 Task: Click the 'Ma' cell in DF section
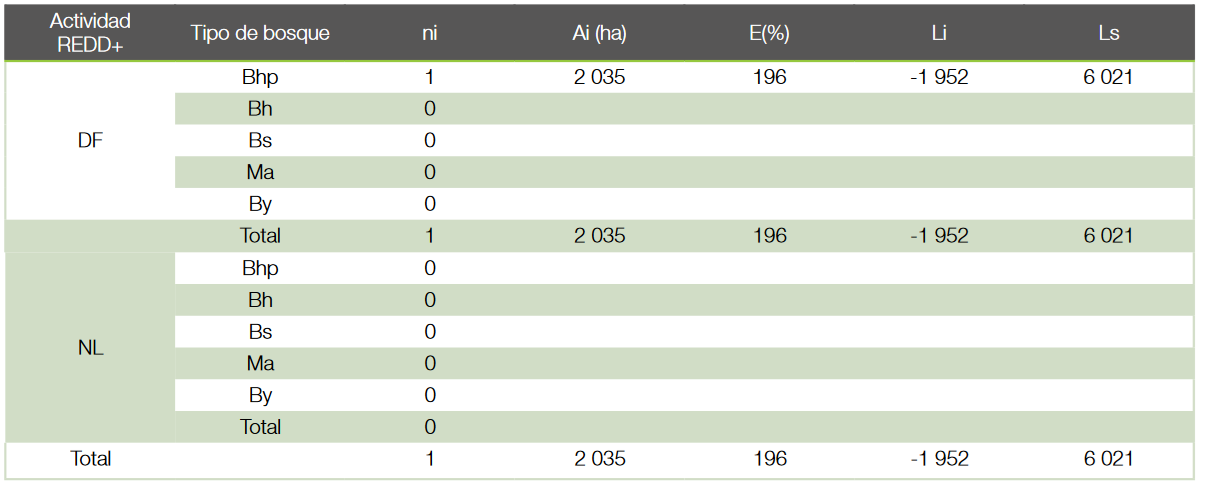point(260,173)
